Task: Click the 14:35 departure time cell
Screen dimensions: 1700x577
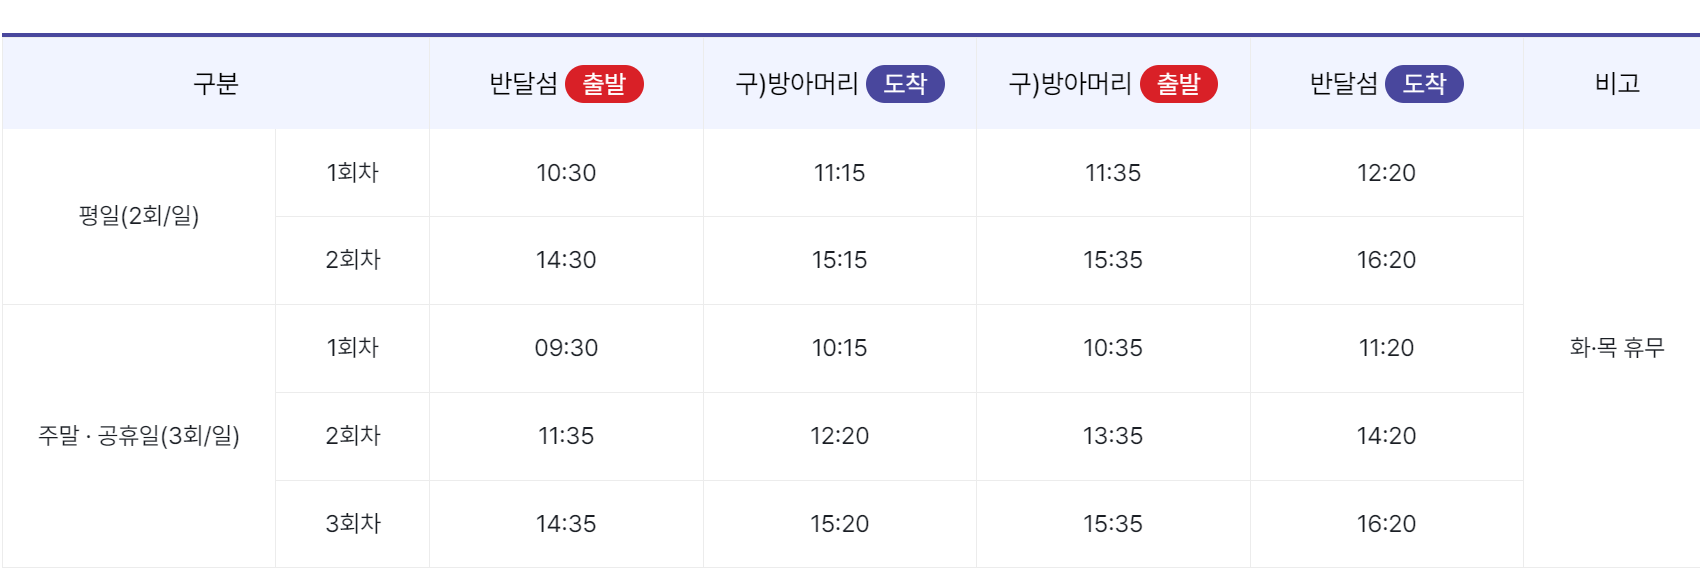Action: pyautogui.click(x=566, y=524)
